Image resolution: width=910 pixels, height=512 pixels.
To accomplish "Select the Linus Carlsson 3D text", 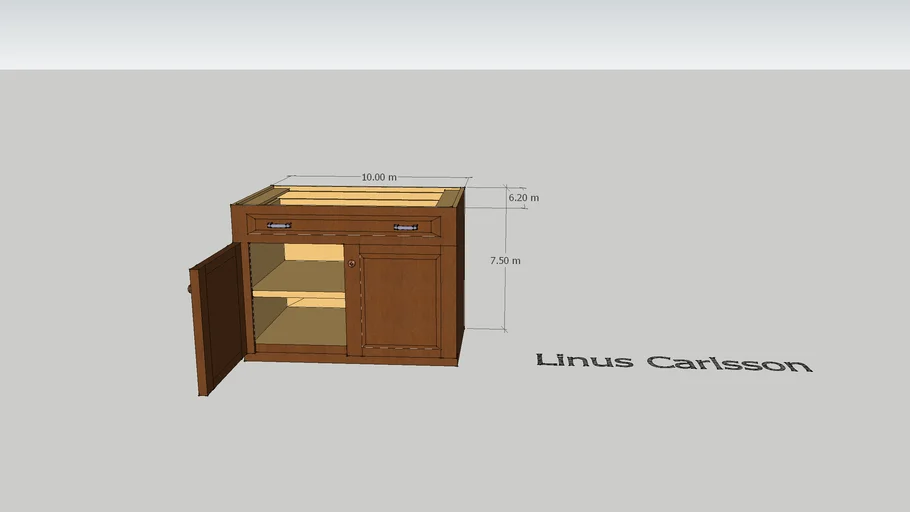I will tap(673, 362).
